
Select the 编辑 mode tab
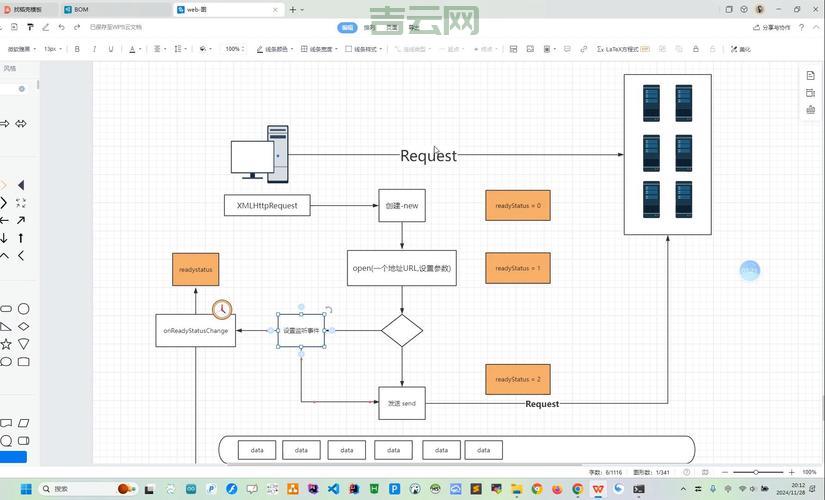tap(347, 28)
